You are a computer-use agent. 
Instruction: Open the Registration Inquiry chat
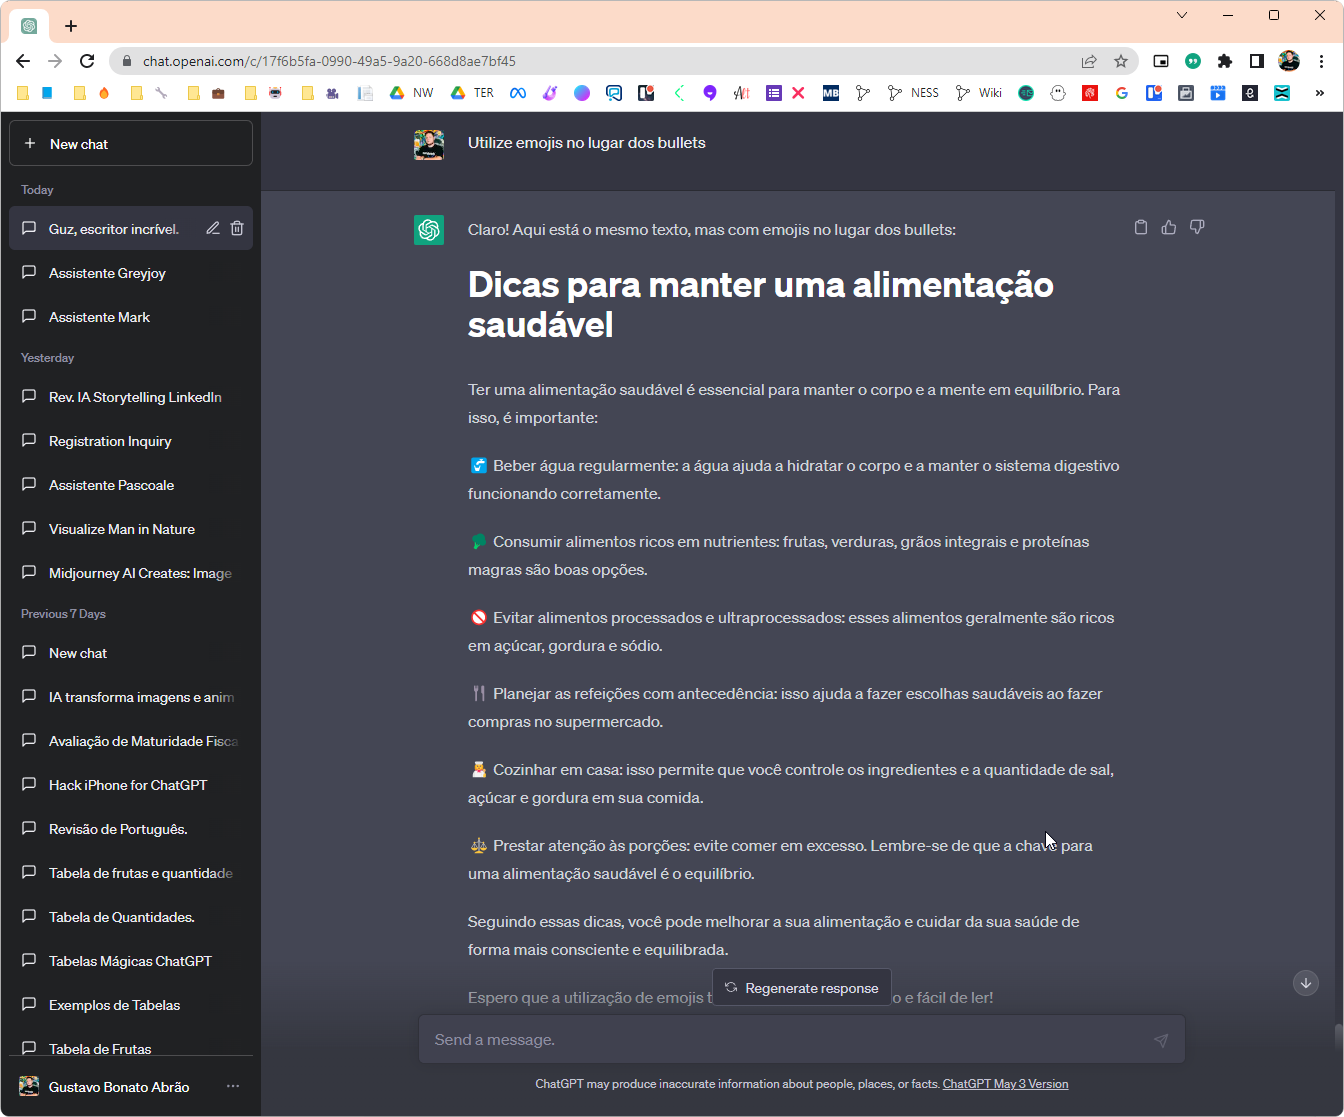(x=130, y=441)
